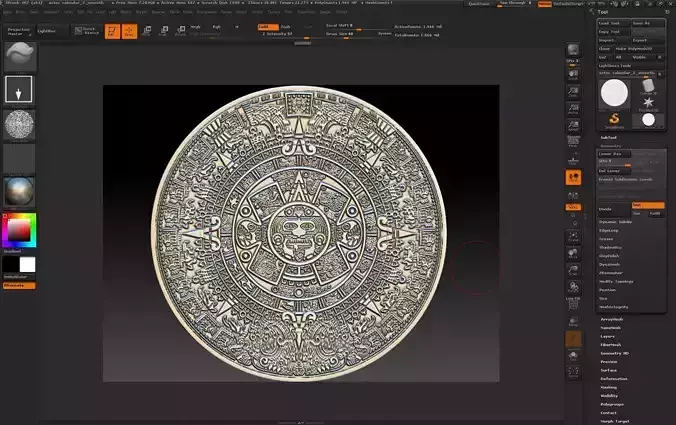Expand the Layers section

coord(608,336)
